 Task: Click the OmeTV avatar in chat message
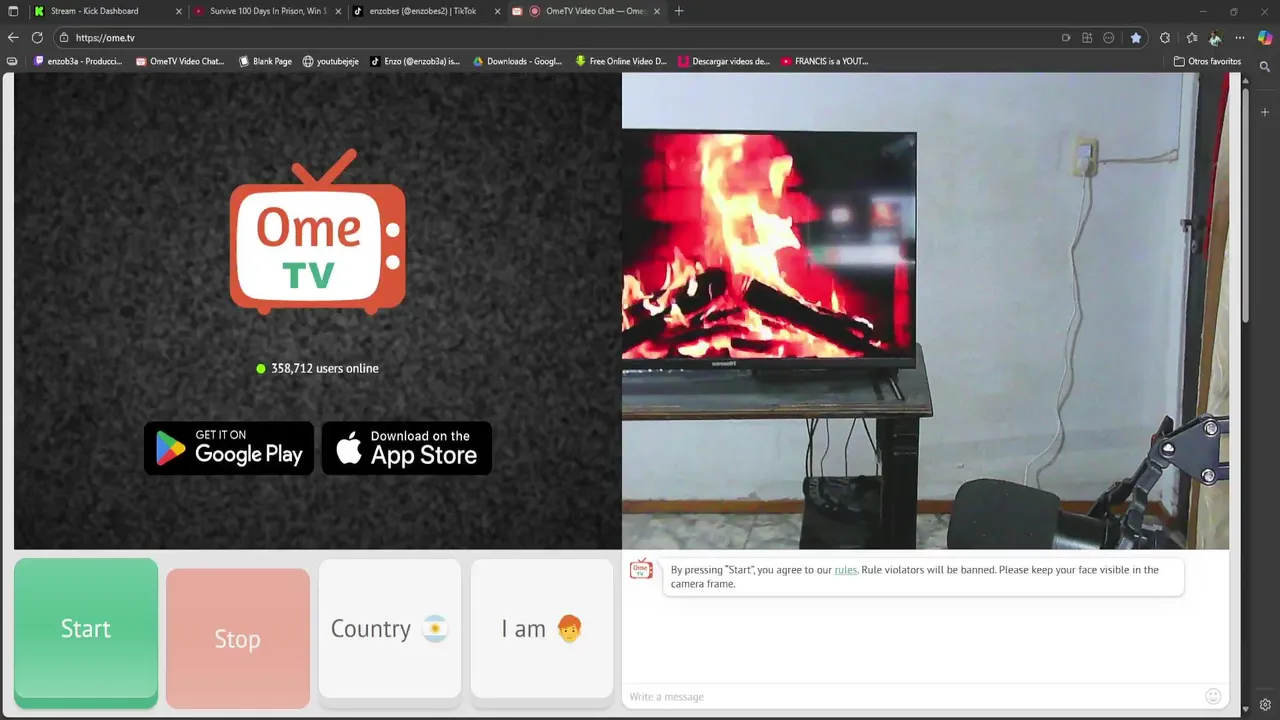(641, 569)
